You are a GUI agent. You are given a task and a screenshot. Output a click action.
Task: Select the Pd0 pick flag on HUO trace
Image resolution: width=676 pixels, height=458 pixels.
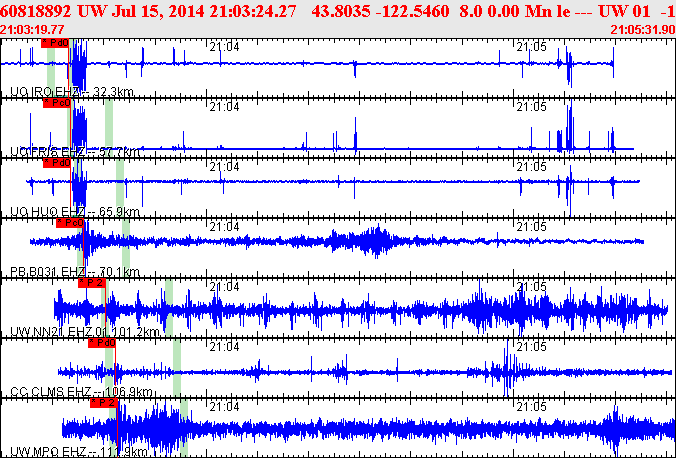coord(56,163)
